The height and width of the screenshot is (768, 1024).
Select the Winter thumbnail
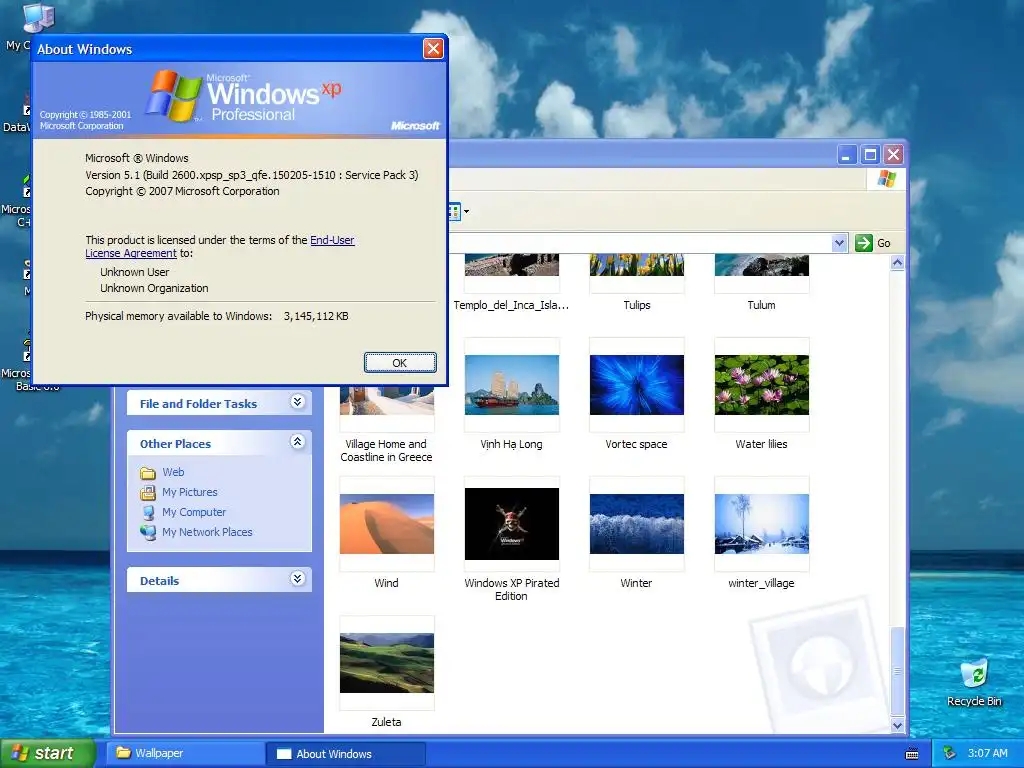click(x=637, y=524)
